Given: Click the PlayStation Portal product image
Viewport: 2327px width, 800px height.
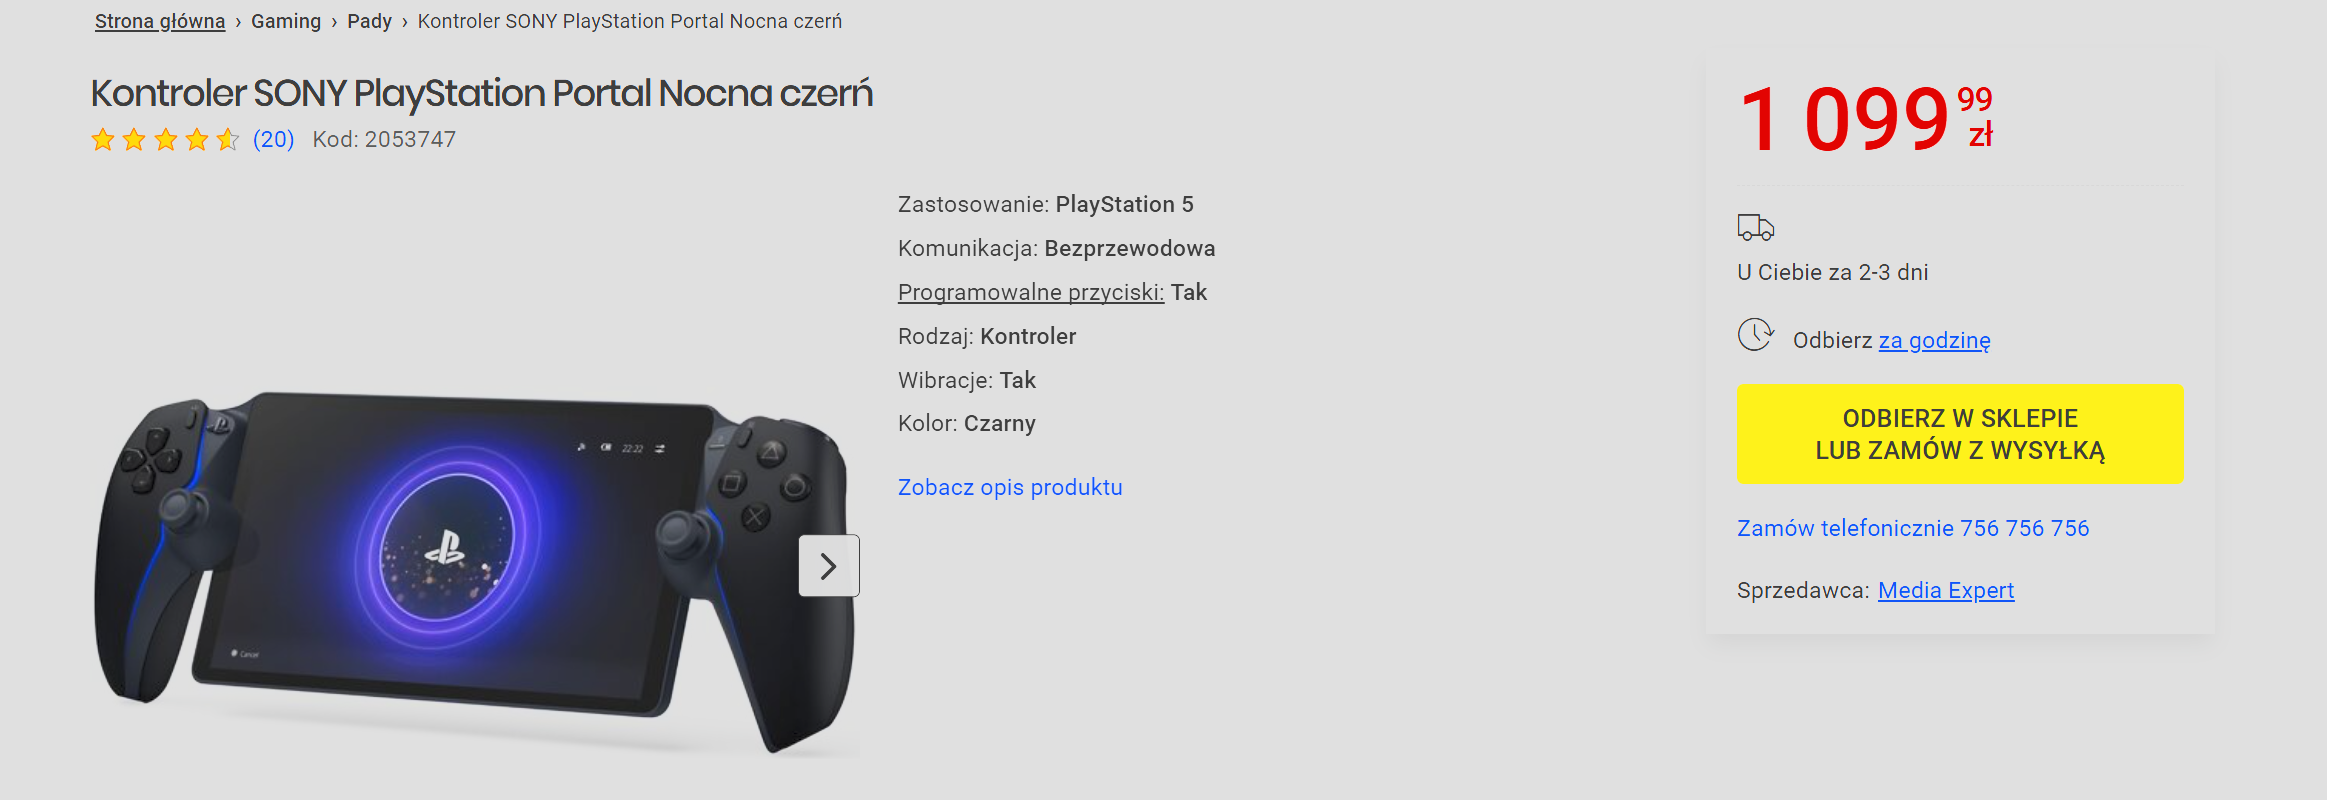Looking at the screenshot, I should (x=475, y=570).
